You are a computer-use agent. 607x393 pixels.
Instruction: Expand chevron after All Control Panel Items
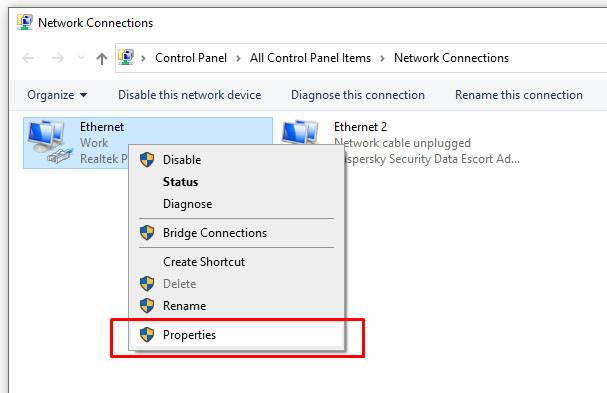382,58
